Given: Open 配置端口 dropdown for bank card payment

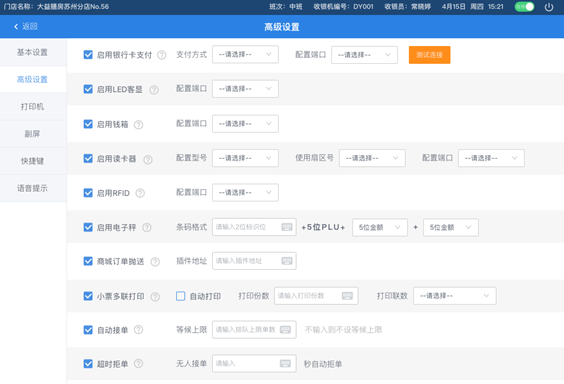Looking at the screenshot, I should point(364,55).
